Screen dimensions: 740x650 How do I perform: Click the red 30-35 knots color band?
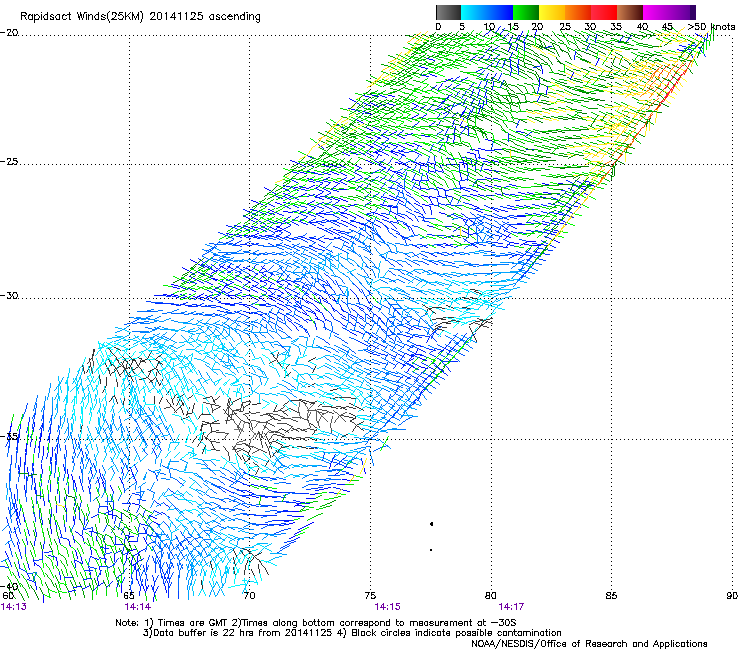pyautogui.click(x=604, y=12)
